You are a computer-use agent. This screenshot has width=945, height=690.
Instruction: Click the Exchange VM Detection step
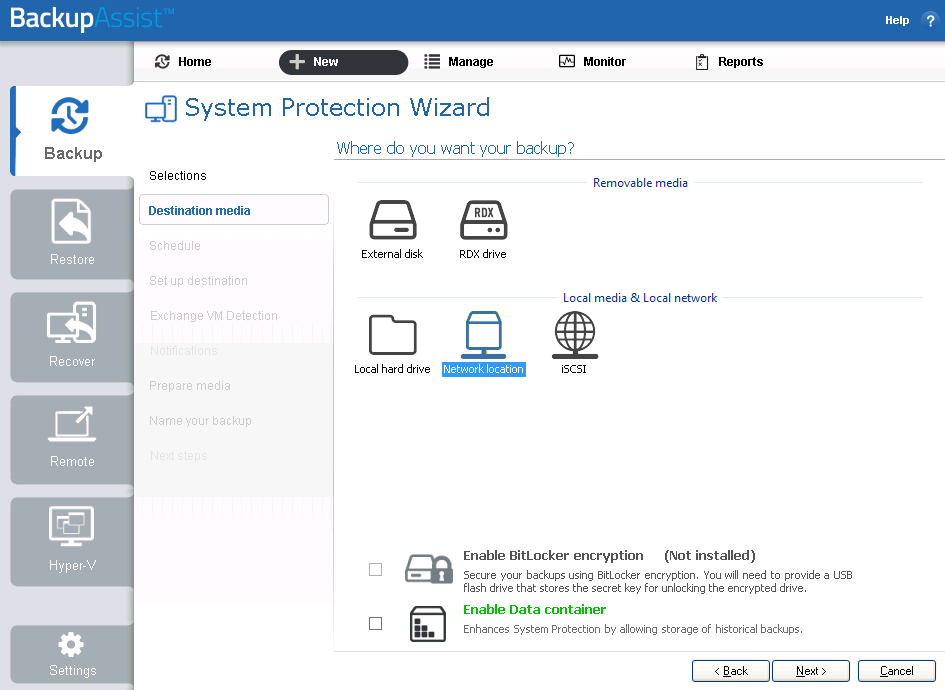tap(213, 316)
